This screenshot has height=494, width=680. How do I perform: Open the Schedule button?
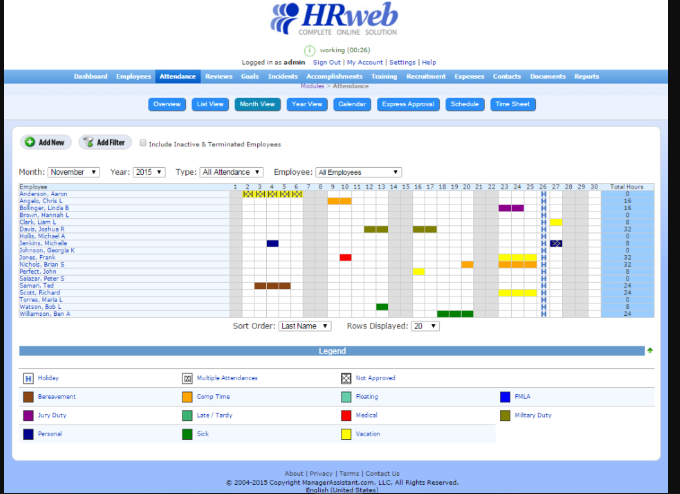pyautogui.click(x=465, y=105)
